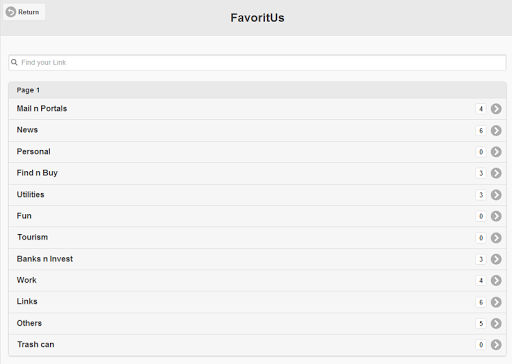Click the Tourism chevron arrow
512x364 pixels.
click(x=496, y=238)
